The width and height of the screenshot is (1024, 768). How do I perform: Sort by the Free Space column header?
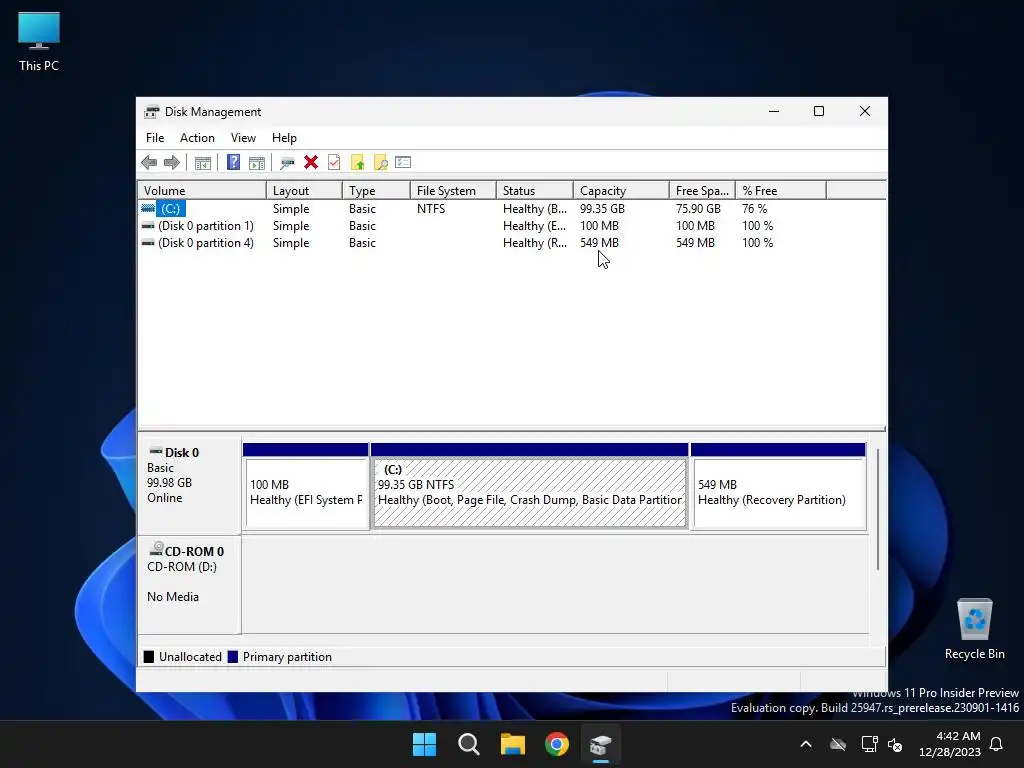(x=702, y=191)
